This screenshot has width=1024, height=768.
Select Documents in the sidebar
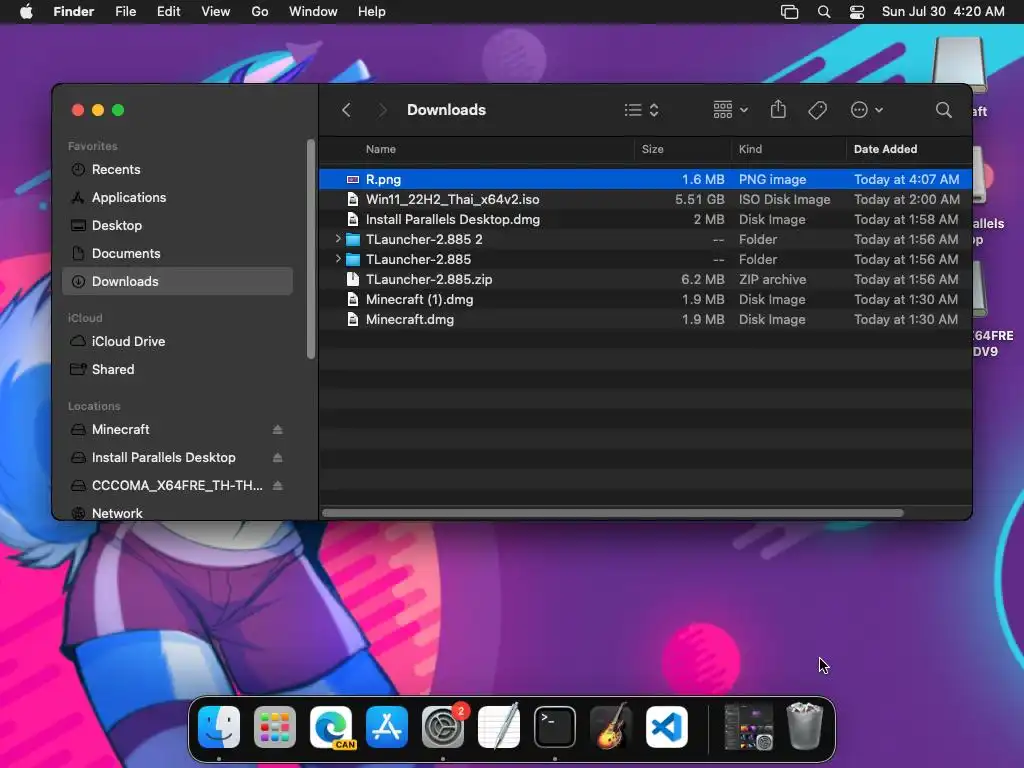click(x=177, y=253)
